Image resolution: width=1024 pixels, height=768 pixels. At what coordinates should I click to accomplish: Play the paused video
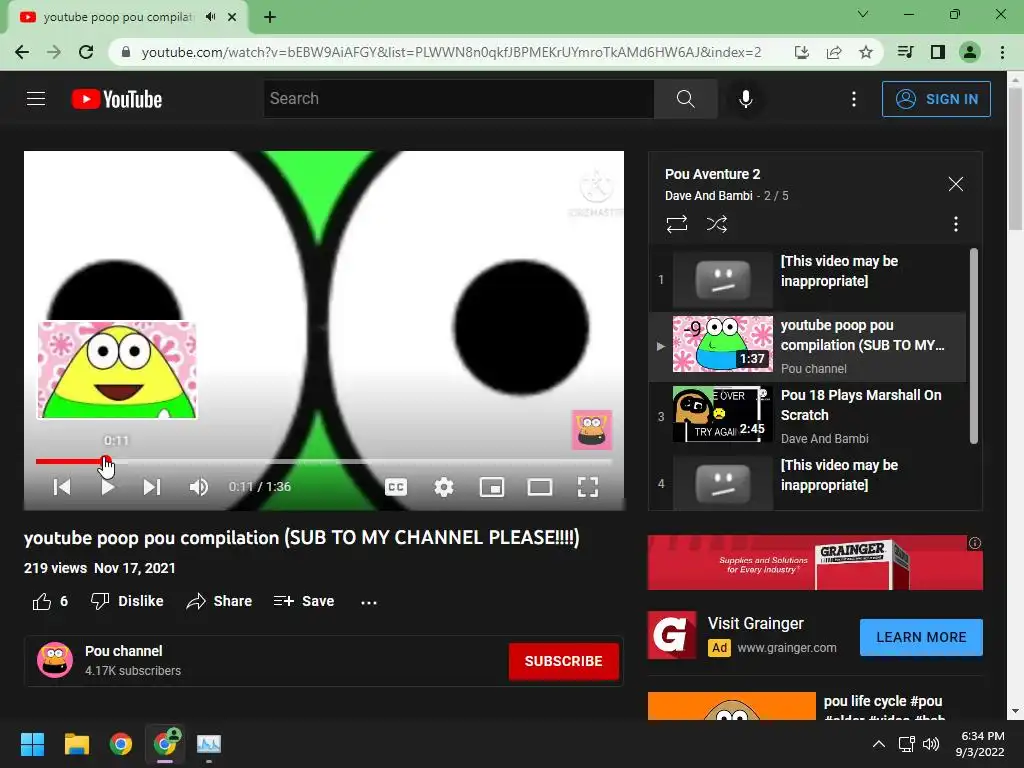pos(108,487)
